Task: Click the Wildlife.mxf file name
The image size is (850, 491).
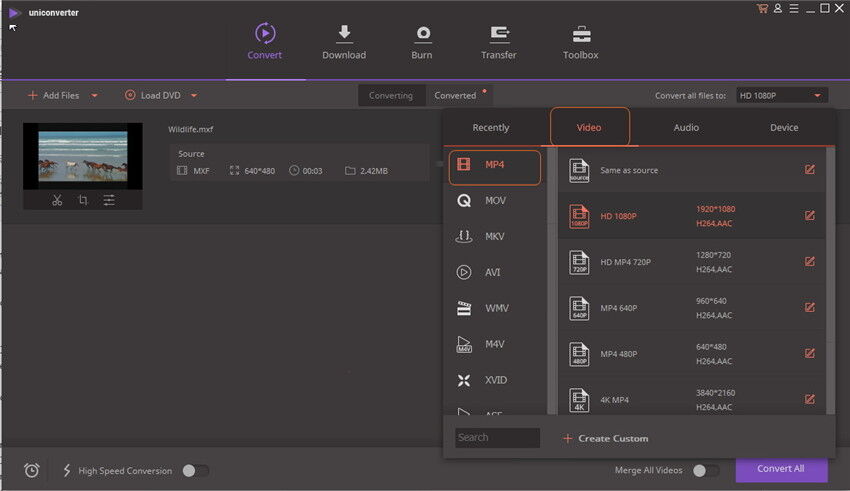Action: [190, 130]
